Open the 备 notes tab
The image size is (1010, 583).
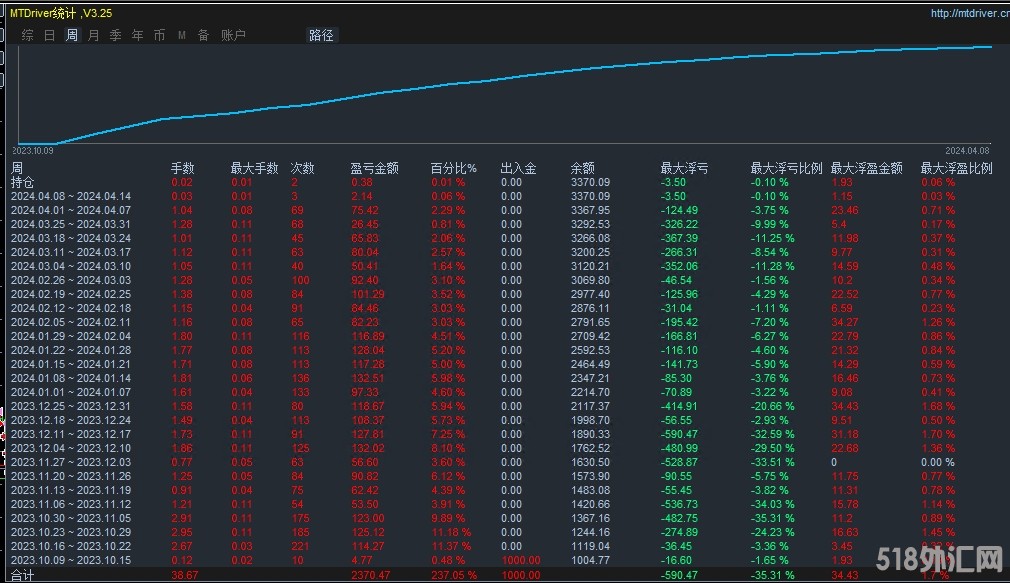(204, 35)
